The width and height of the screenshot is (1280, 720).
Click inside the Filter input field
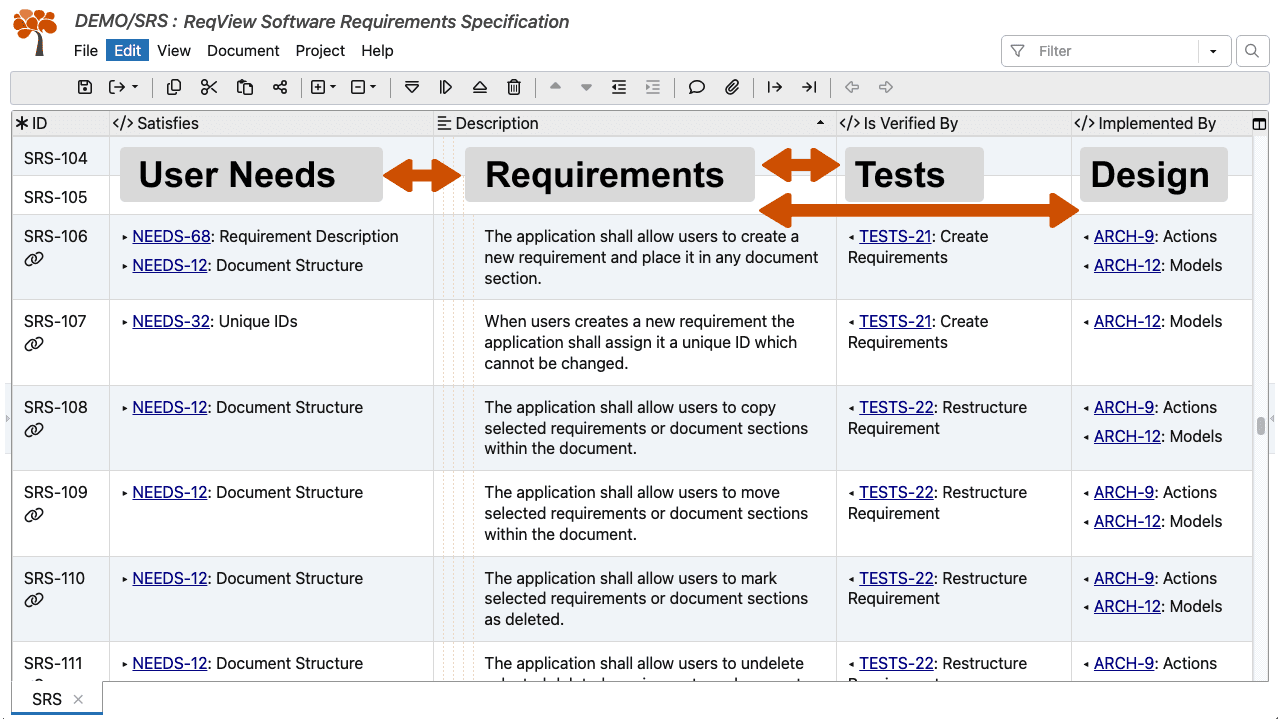pyautogui.click(x=1100, y=50)
